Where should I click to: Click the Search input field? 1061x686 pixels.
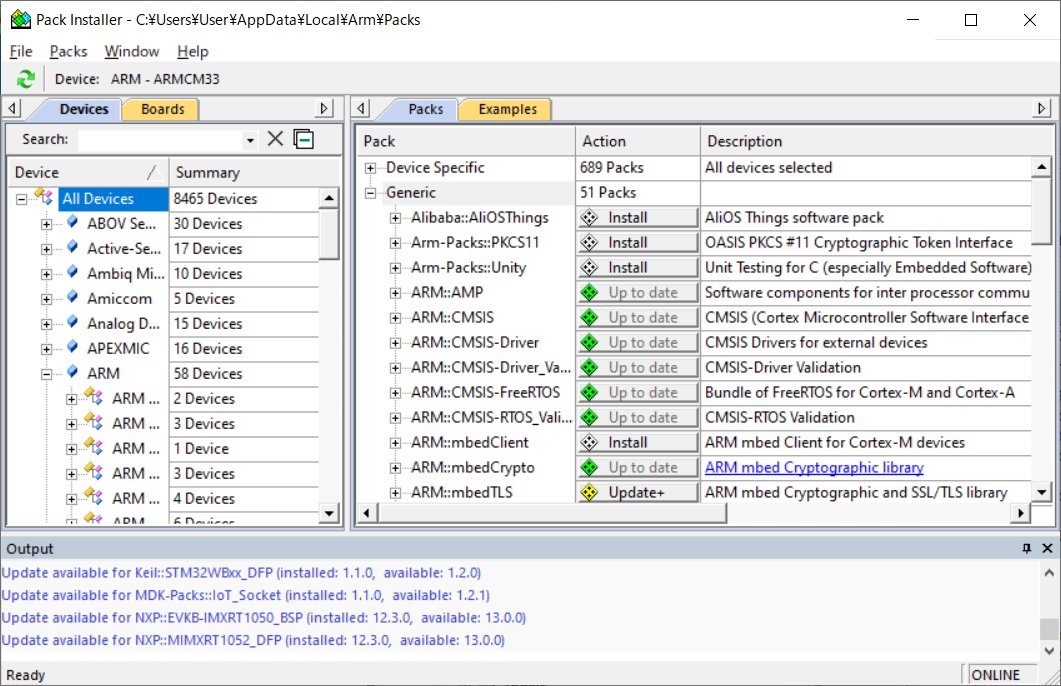coord(161,140)
